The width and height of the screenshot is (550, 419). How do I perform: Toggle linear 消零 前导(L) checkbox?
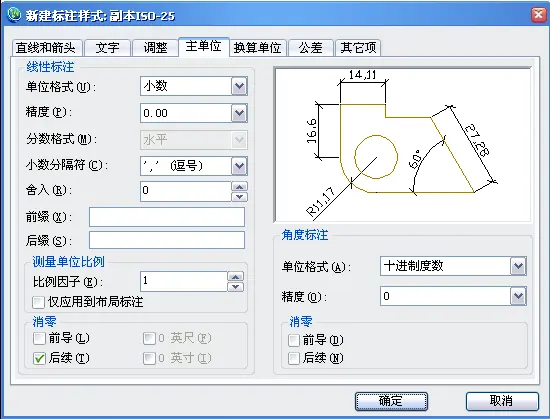pyautogui.click(x=39, y=339)
